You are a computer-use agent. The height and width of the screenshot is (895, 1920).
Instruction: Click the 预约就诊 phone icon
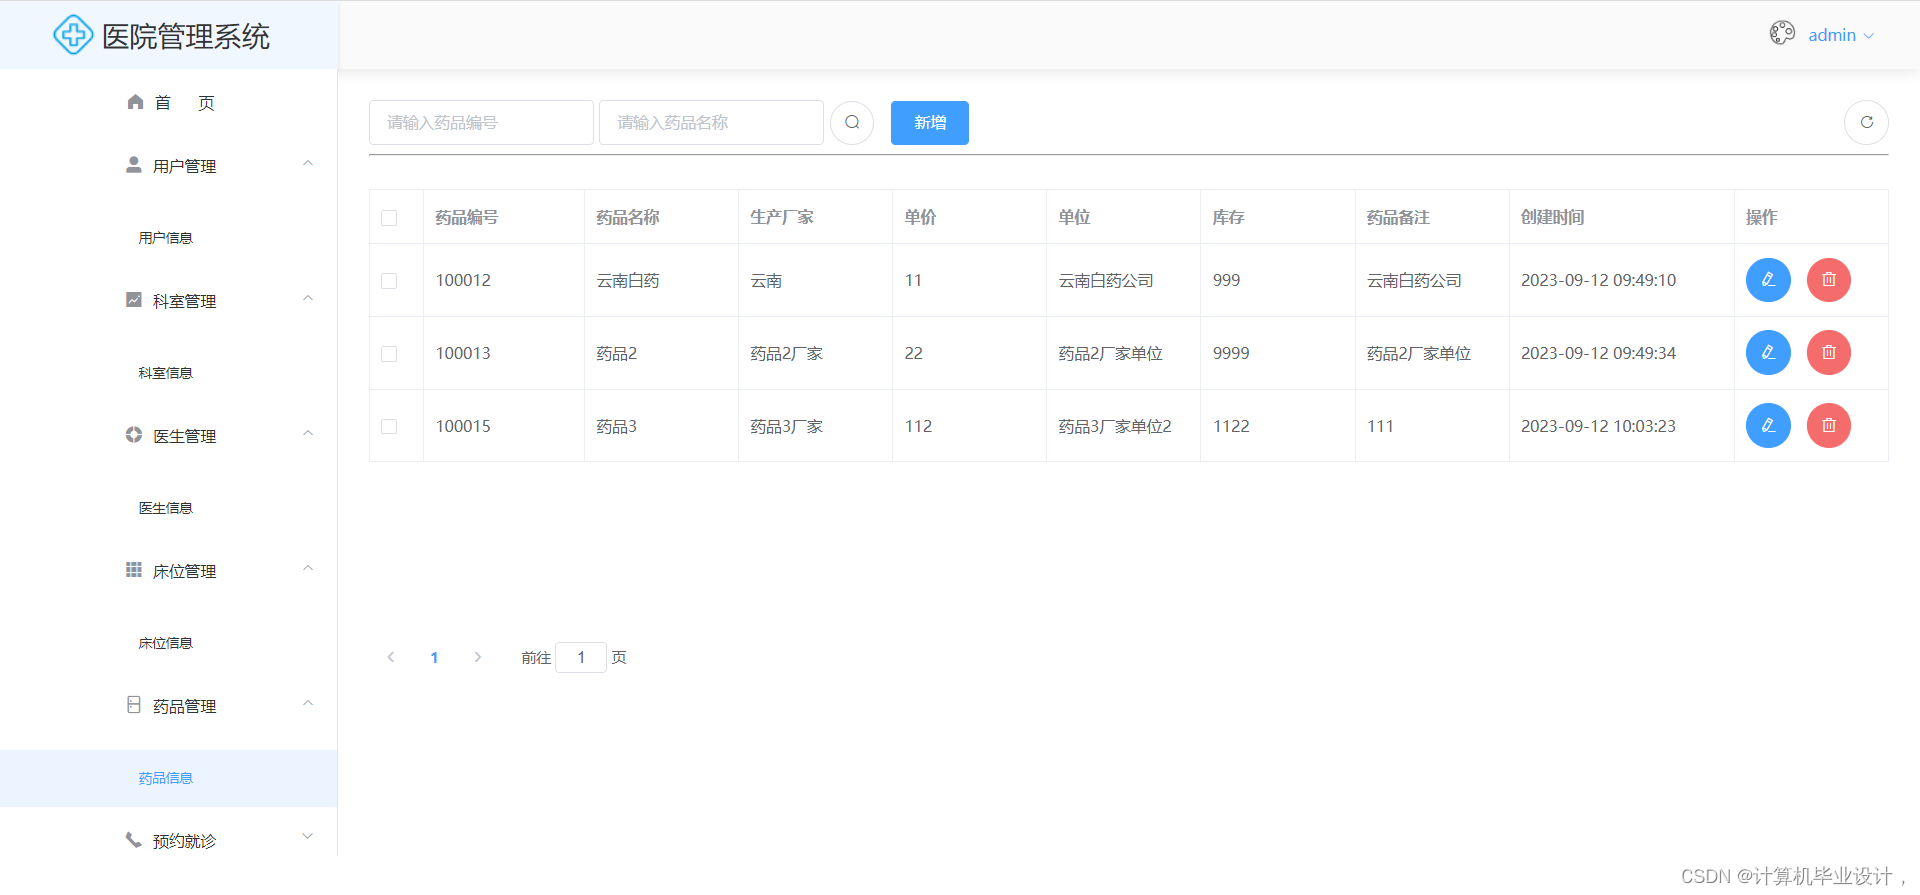(x=134, y=840)
